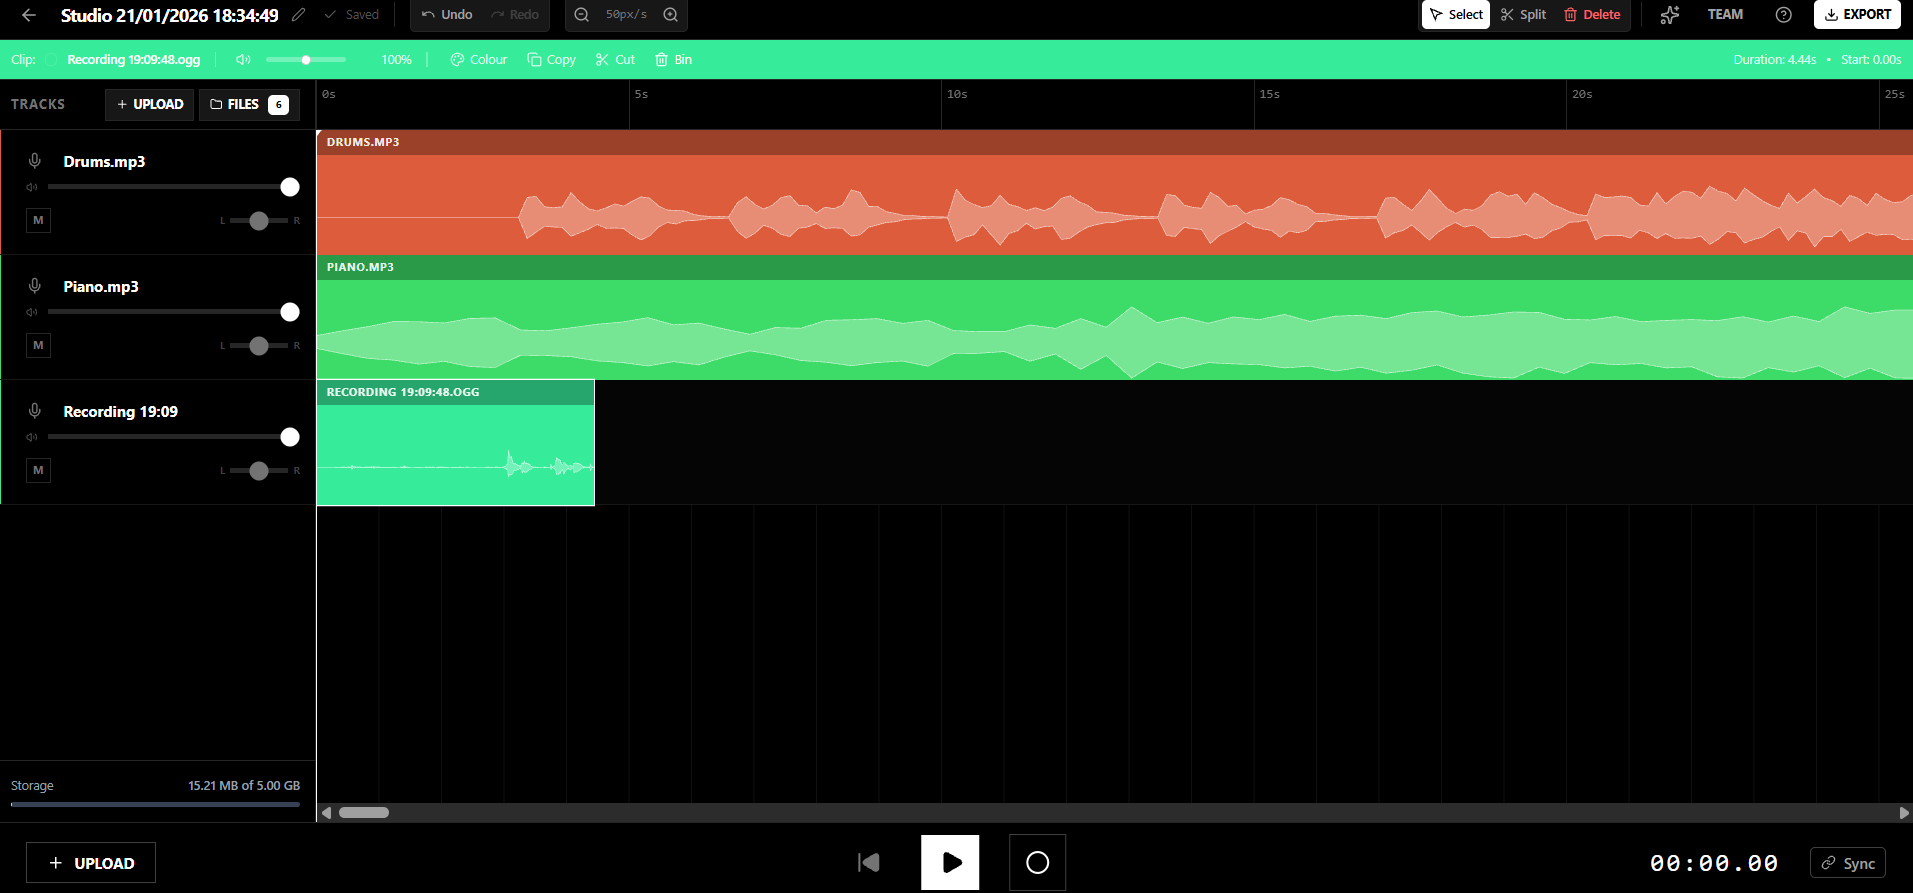
Task: Copy the selected clip
Action: coord(551,60)
